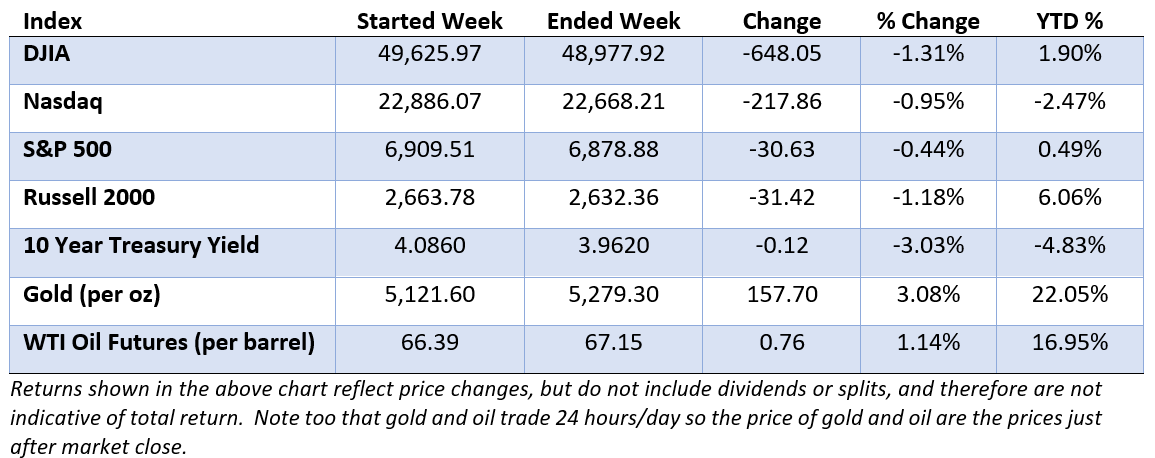Viewport: 1155px width, 458px height.
Task: Click the 10 Year Treasury Yield label
Action: tap(141, 246)
